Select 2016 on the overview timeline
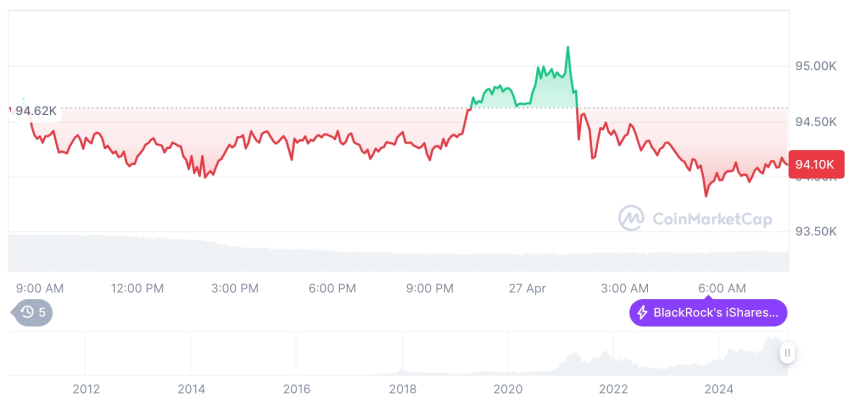The height and width of the screenshot is (401, 860). click(296, 389)
